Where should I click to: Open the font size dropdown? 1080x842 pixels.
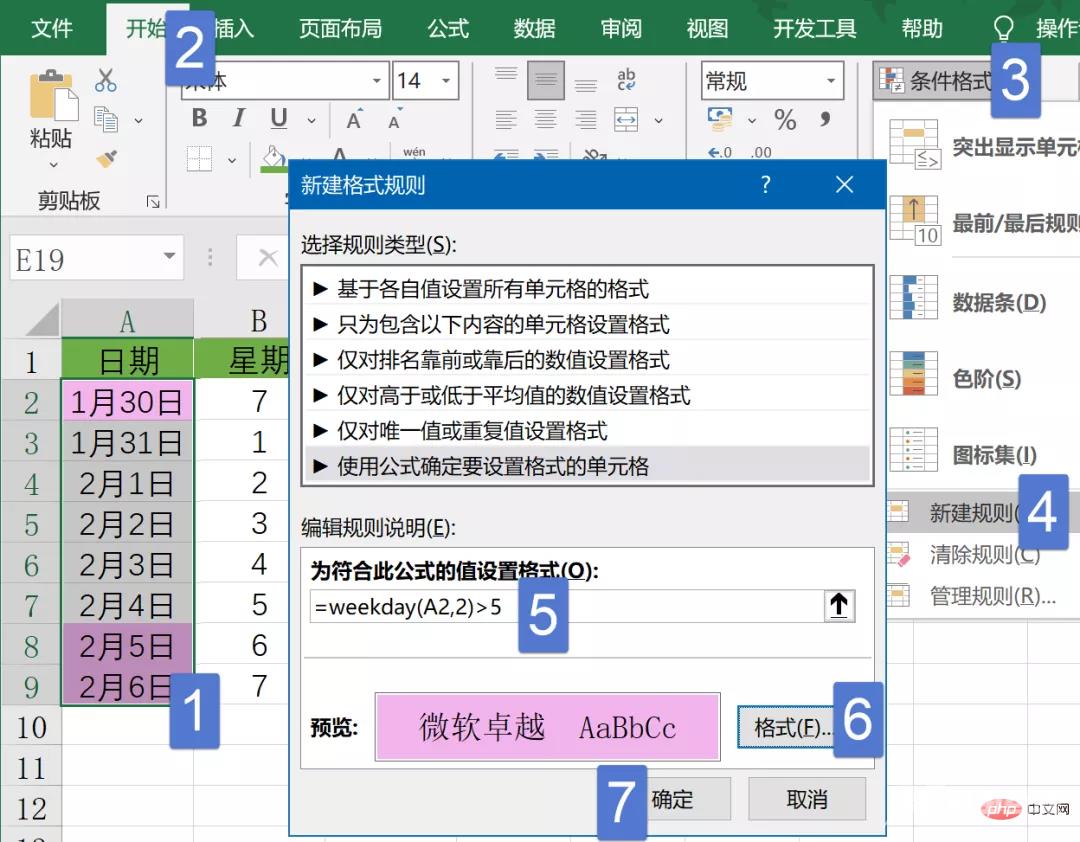445,81
